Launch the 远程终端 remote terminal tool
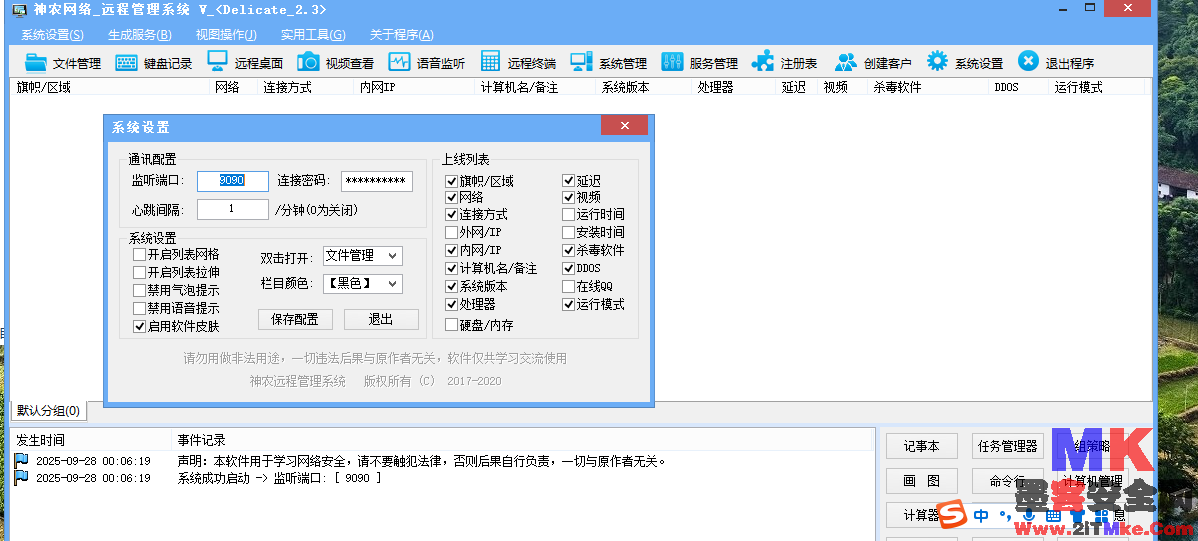 (491, 62)
